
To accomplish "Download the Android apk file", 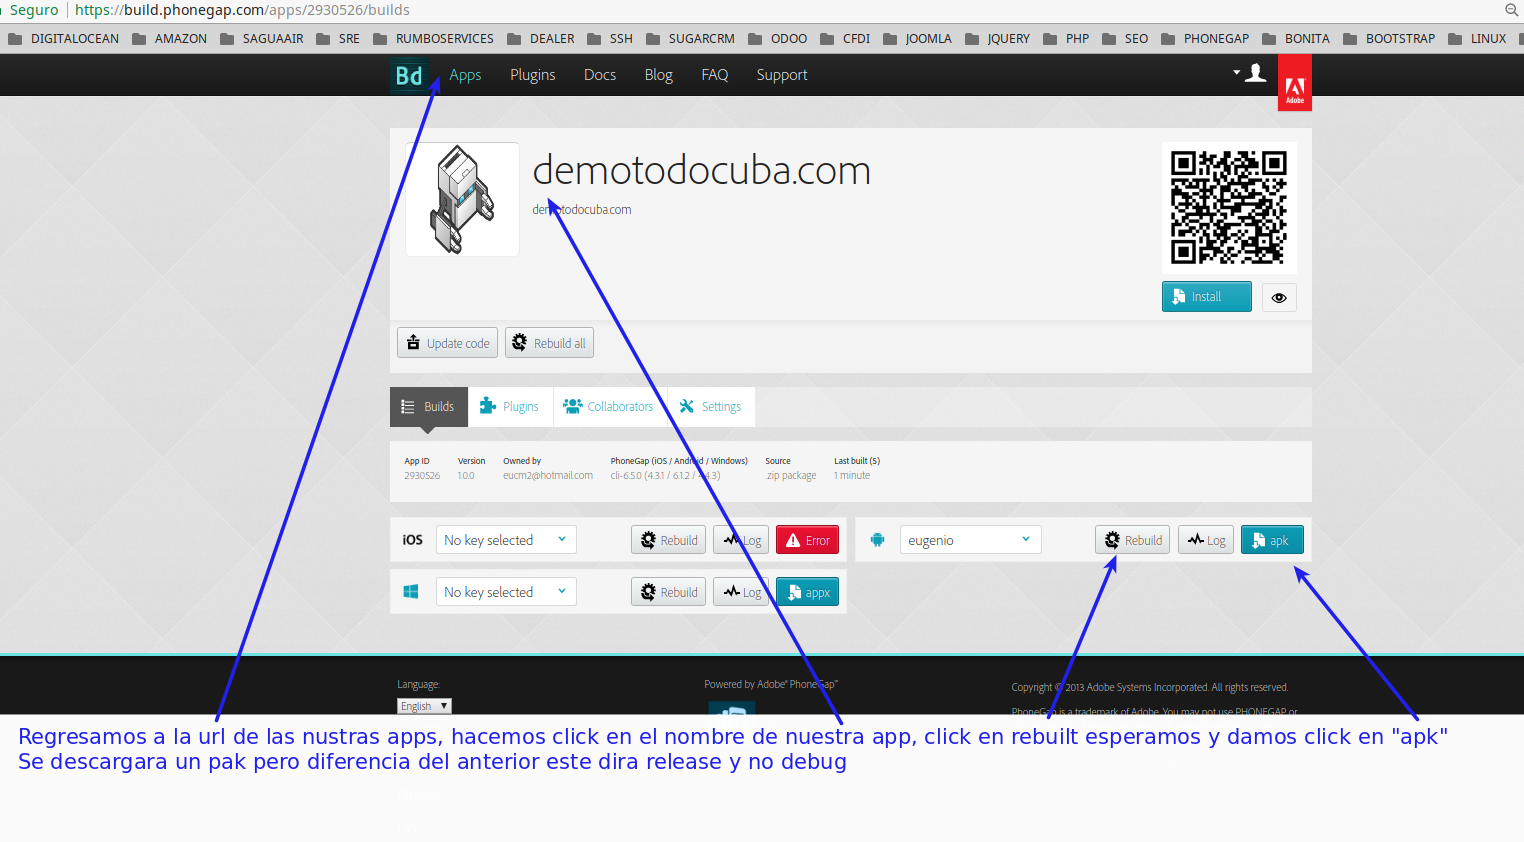I will coord(1272,540).
